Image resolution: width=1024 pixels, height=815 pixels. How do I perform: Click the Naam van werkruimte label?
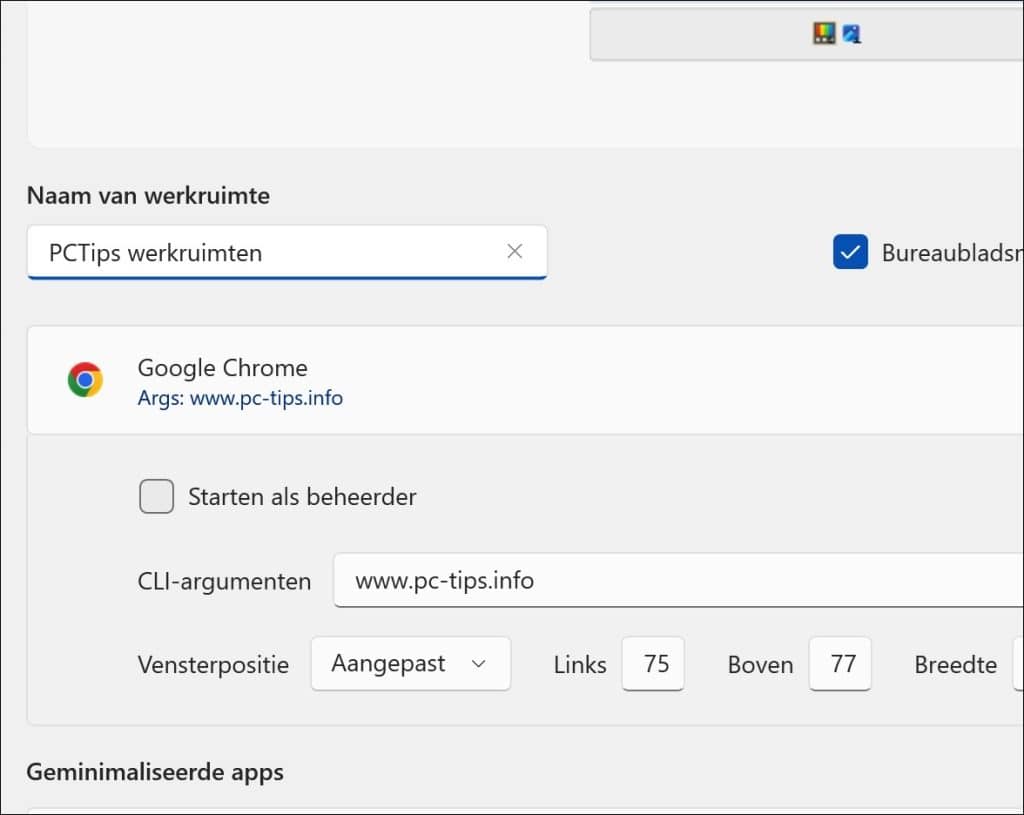tap(148, 195)
